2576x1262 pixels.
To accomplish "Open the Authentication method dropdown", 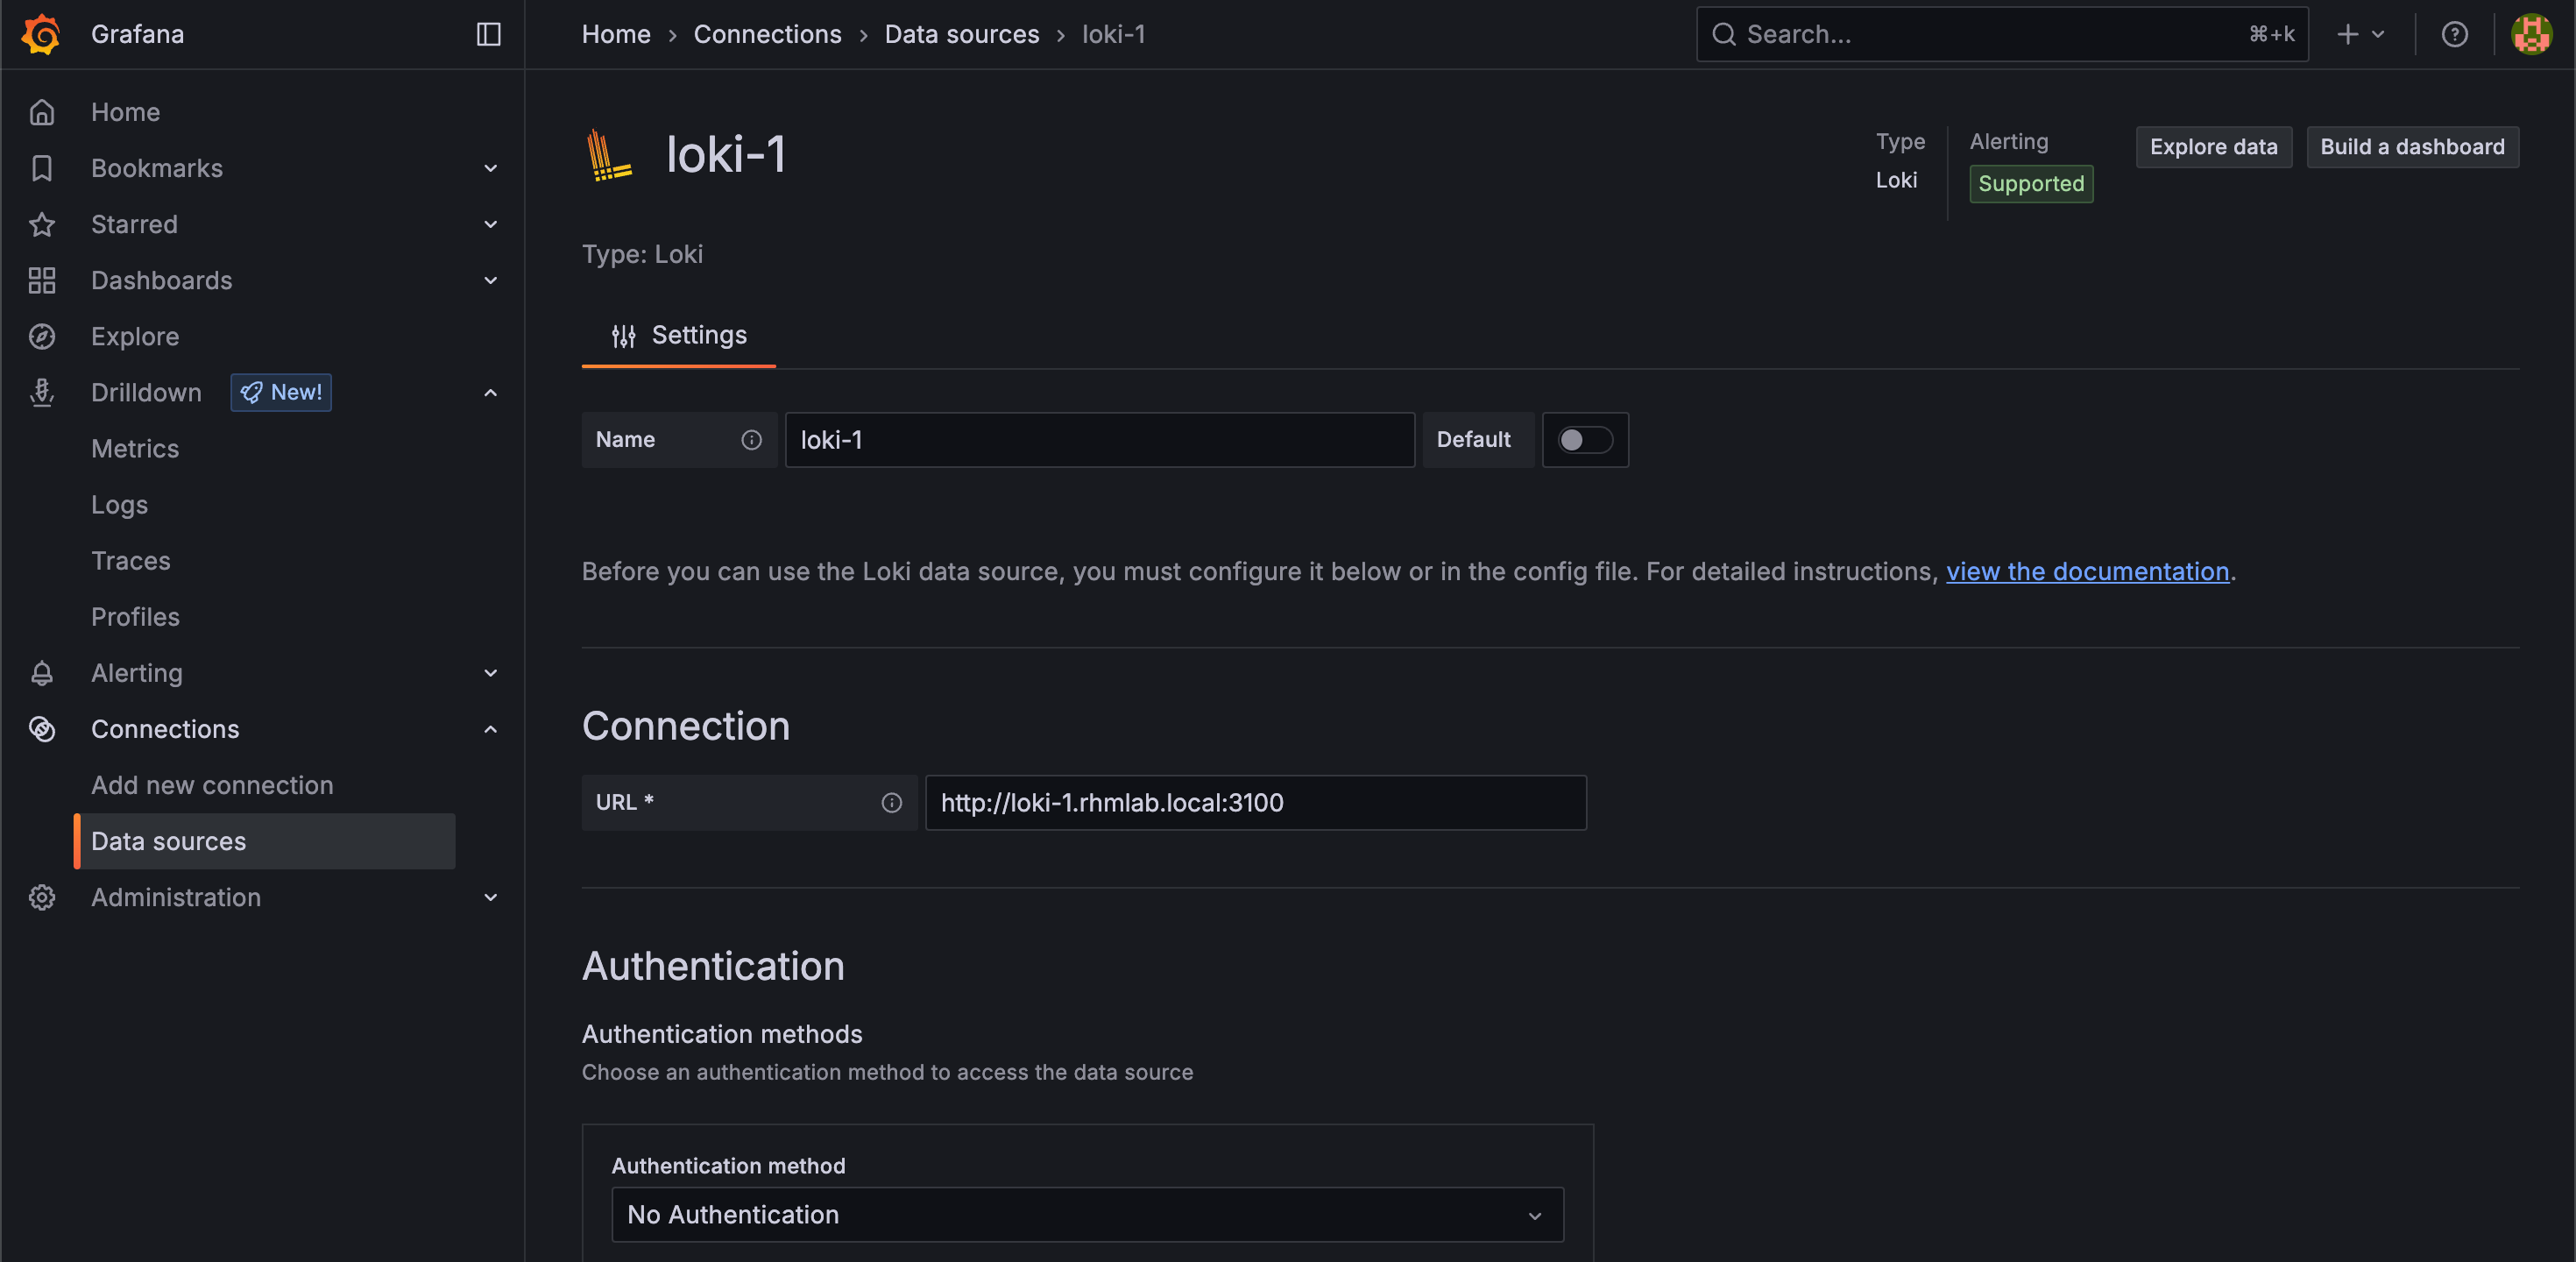I will (x=1087, y=1214).
